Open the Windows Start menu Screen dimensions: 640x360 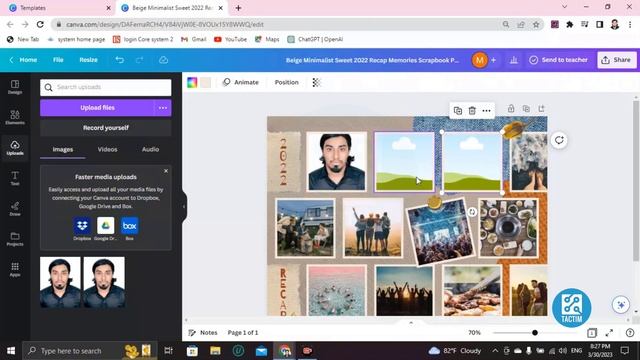[11, 351]
